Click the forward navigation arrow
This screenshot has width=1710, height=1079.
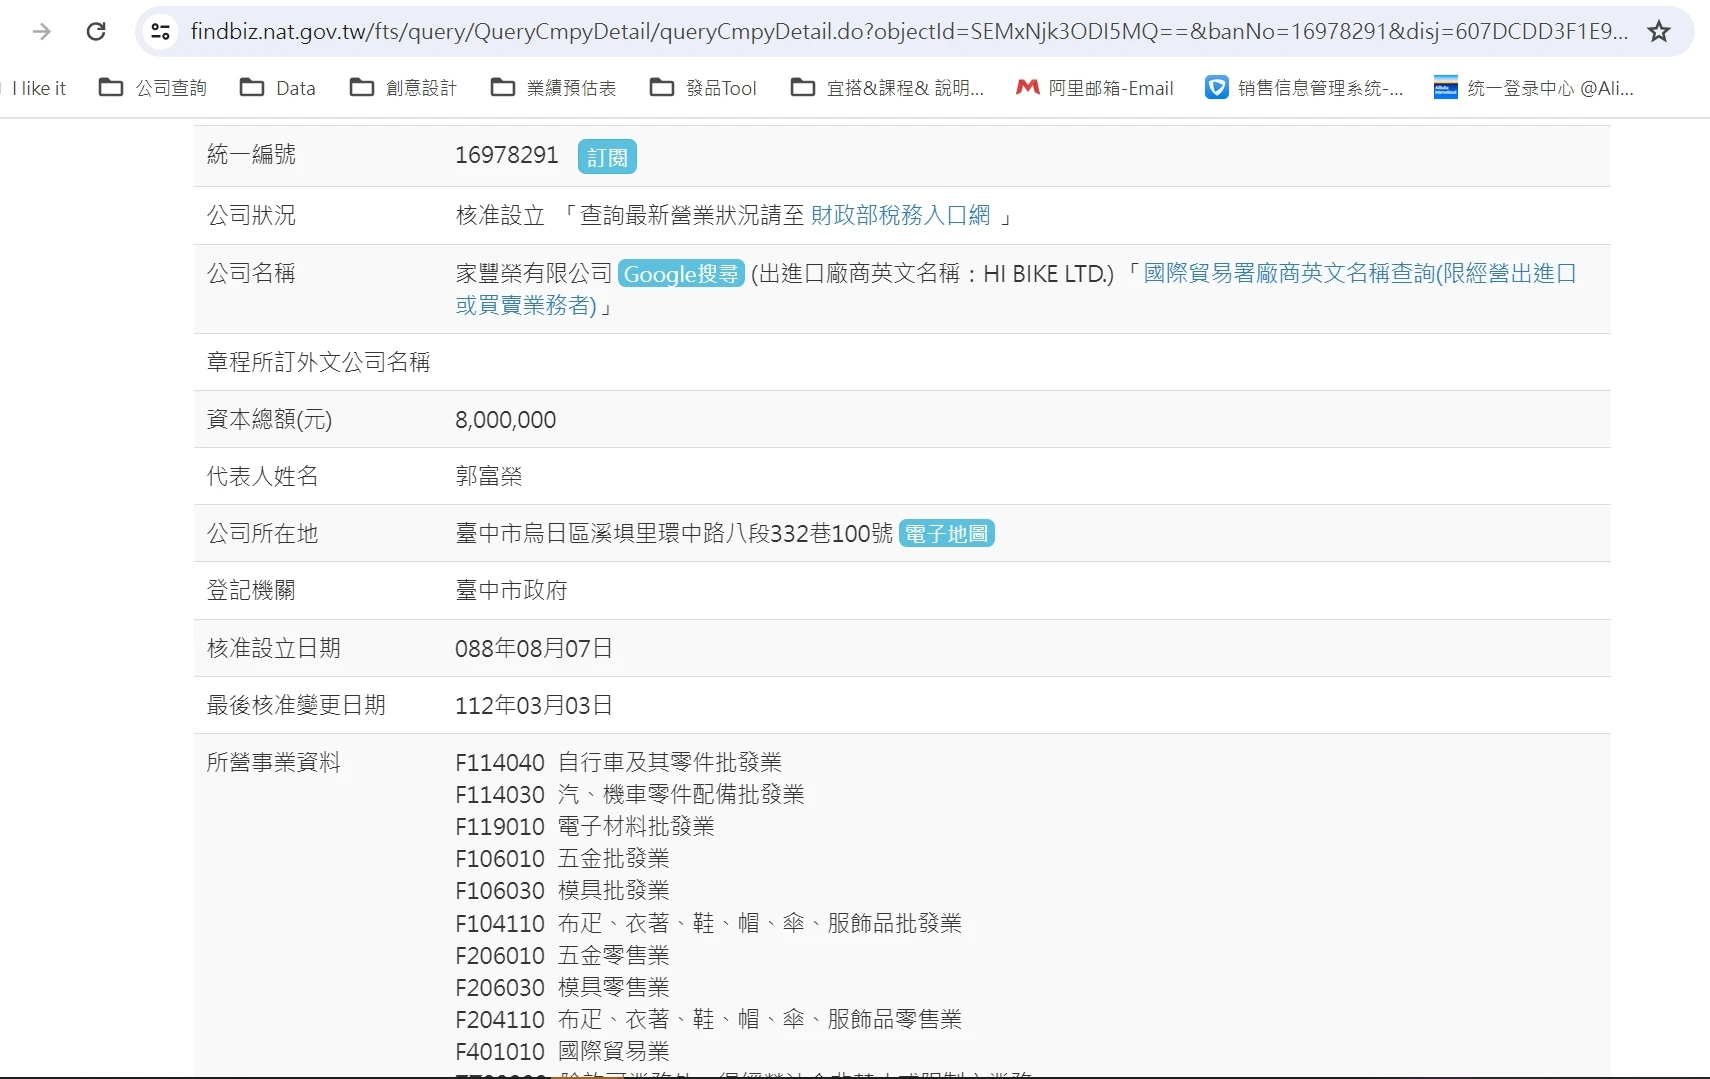pos(42,31)
